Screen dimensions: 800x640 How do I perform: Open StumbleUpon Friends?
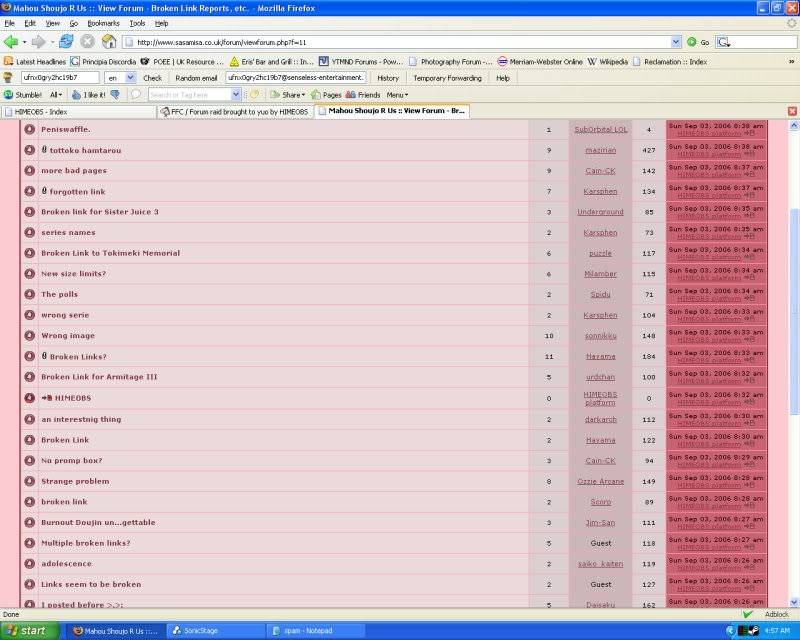363,95
